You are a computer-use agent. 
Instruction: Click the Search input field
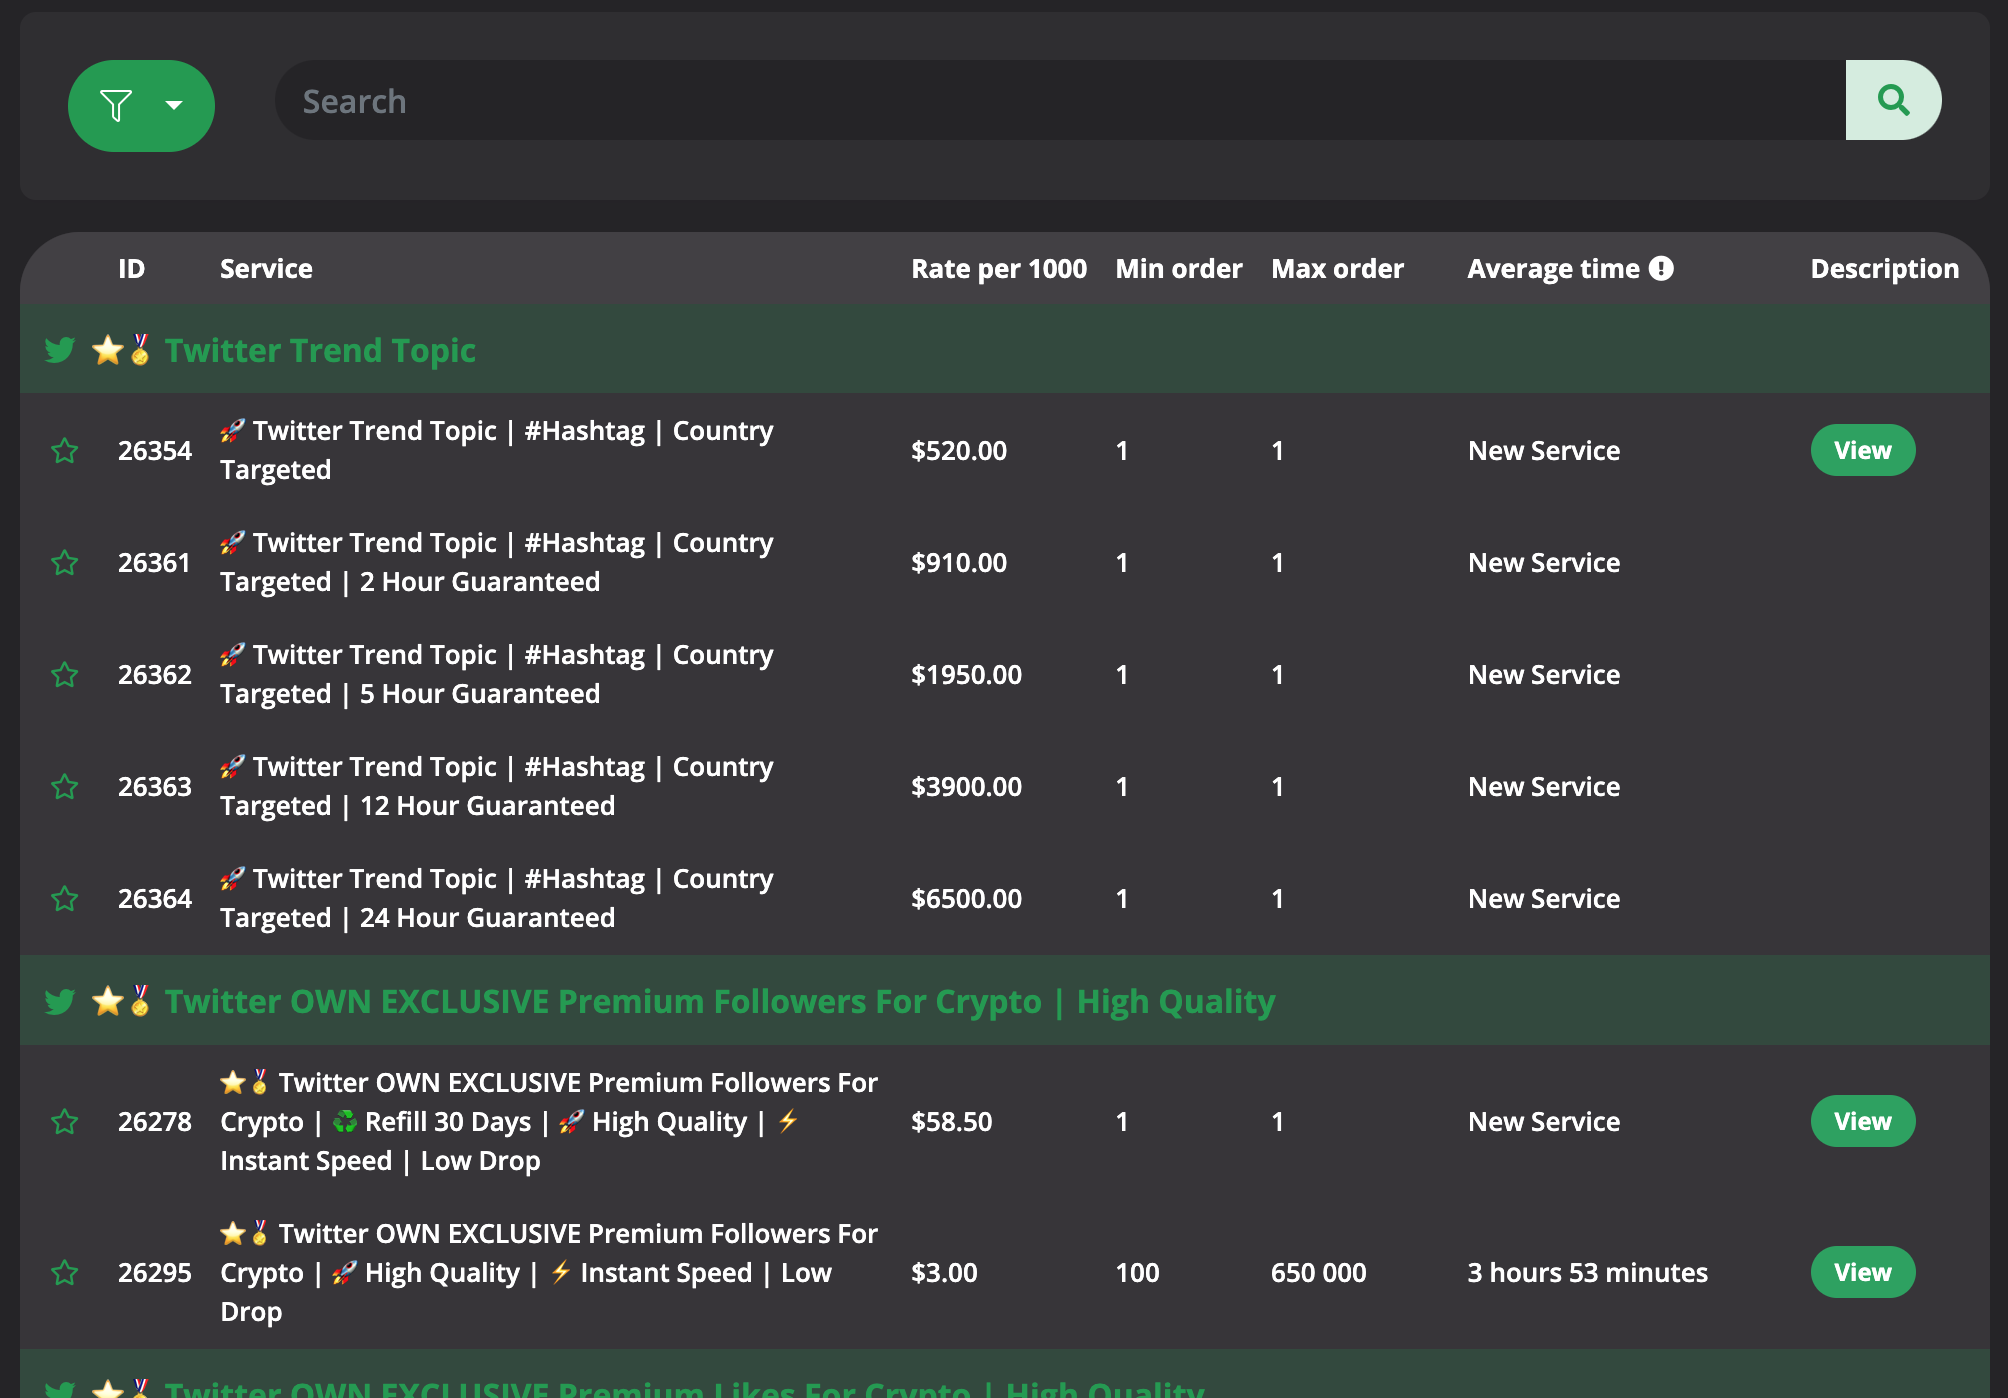1060,100
